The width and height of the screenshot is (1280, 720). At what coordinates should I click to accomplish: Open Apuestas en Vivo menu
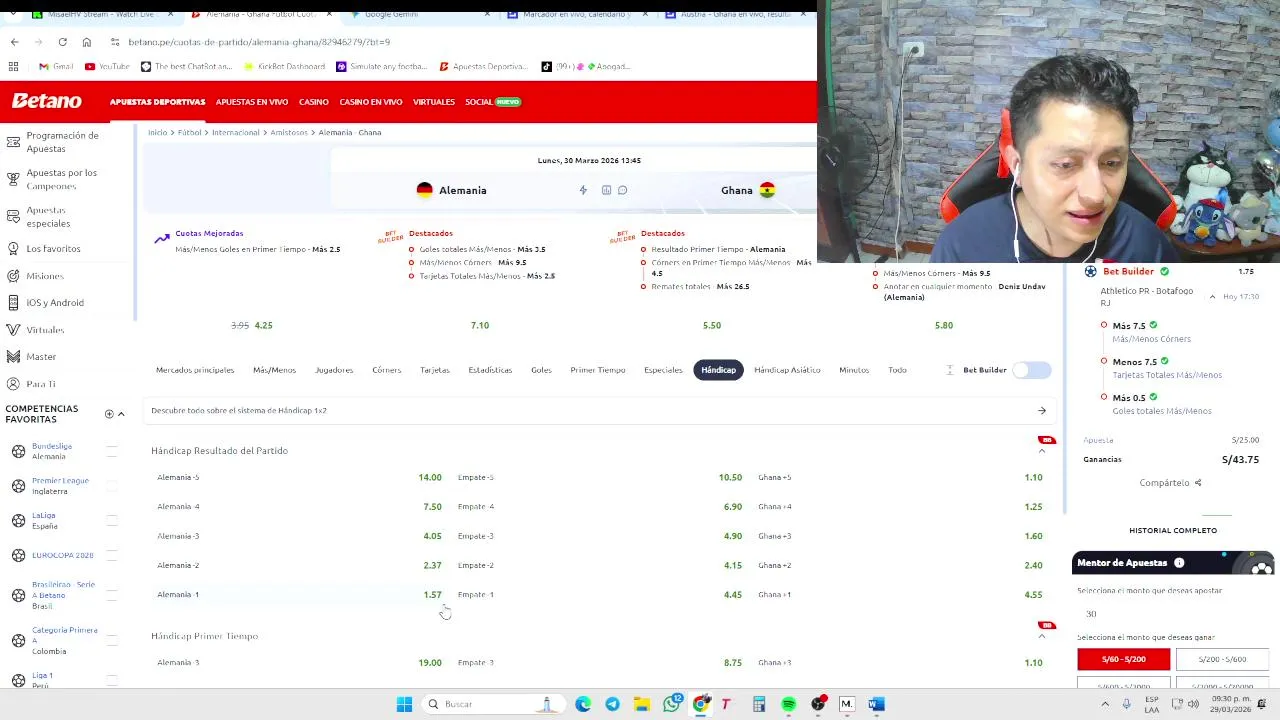[252, 102]
